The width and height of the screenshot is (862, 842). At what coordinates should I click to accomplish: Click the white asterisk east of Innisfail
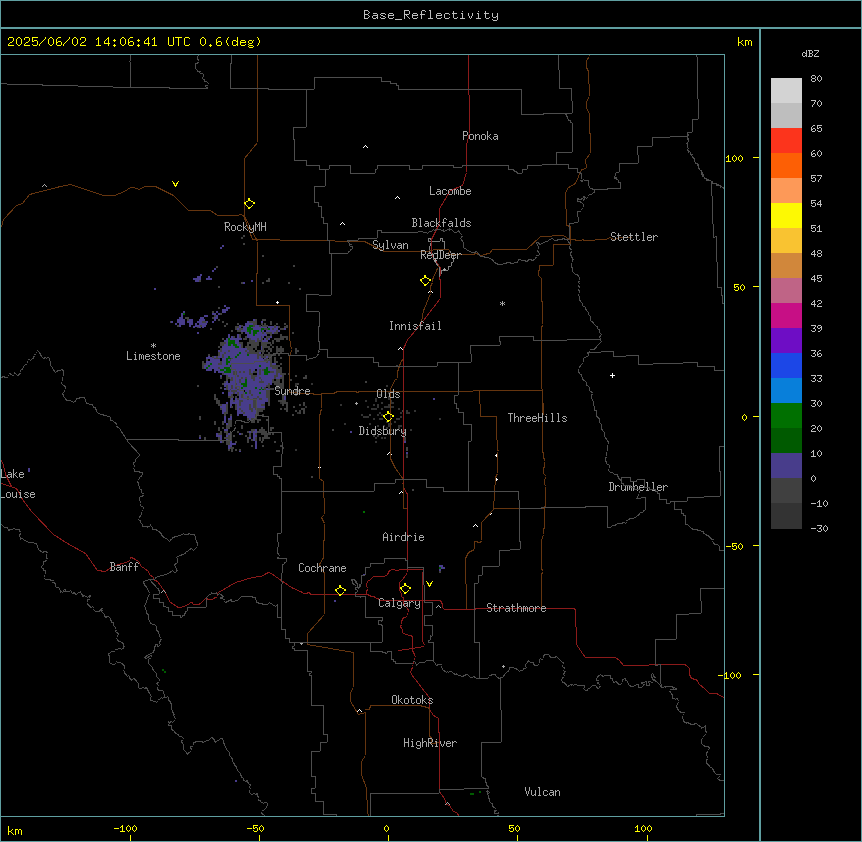tap(502, 303)
